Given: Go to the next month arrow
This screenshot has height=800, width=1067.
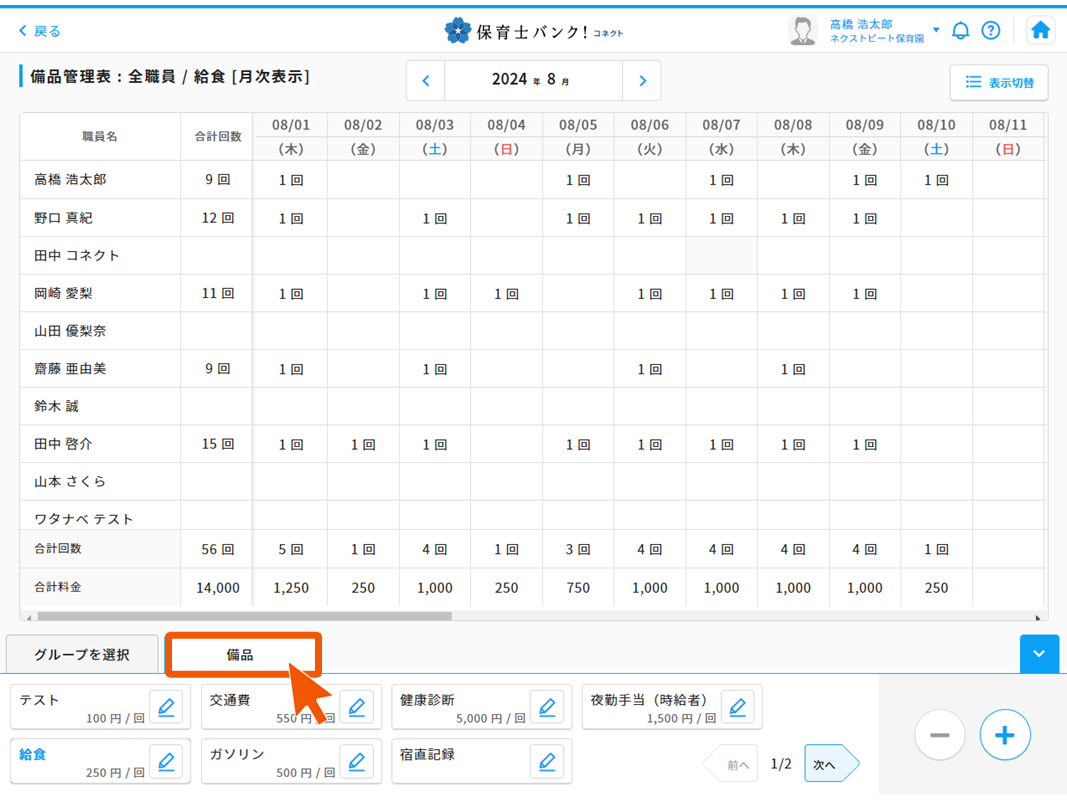Looking at the screenshot, I should point(642,81).
